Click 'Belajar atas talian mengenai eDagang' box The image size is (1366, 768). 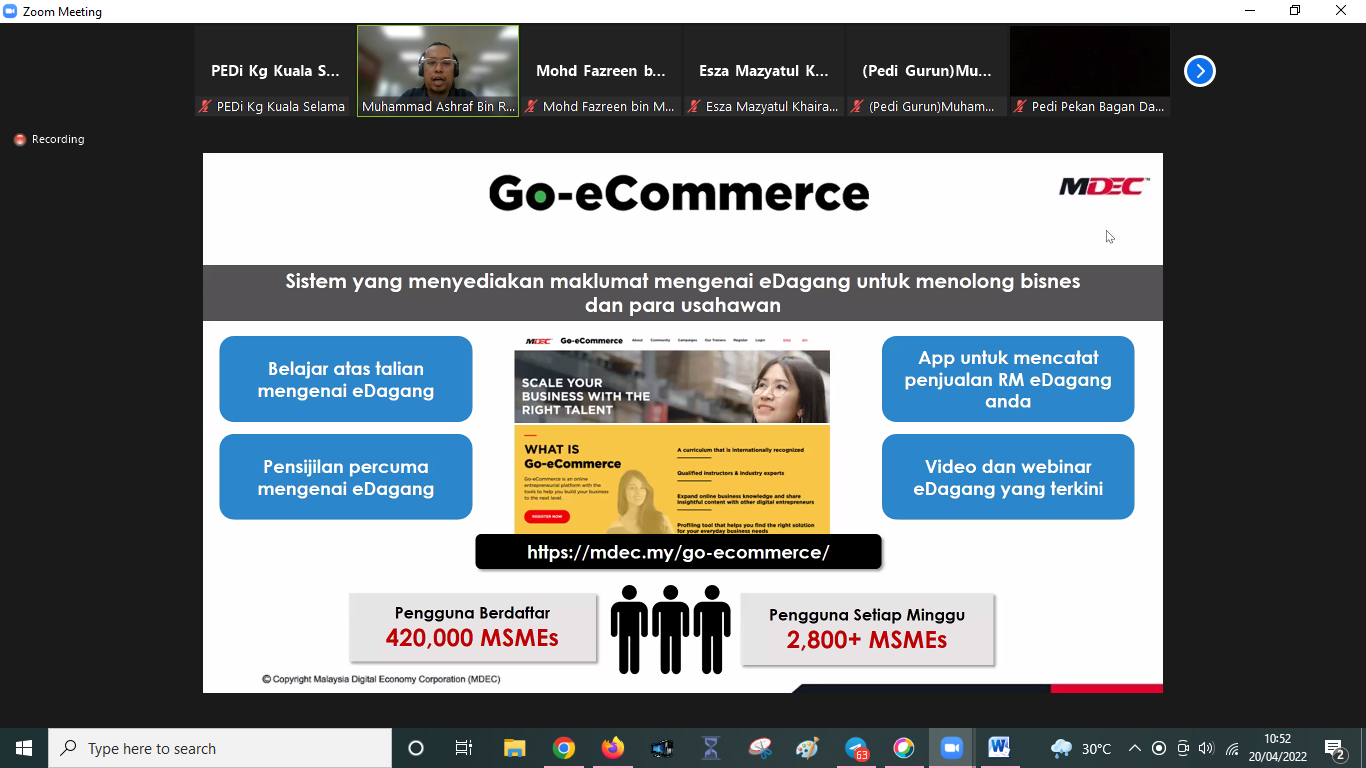pos(346,379)
